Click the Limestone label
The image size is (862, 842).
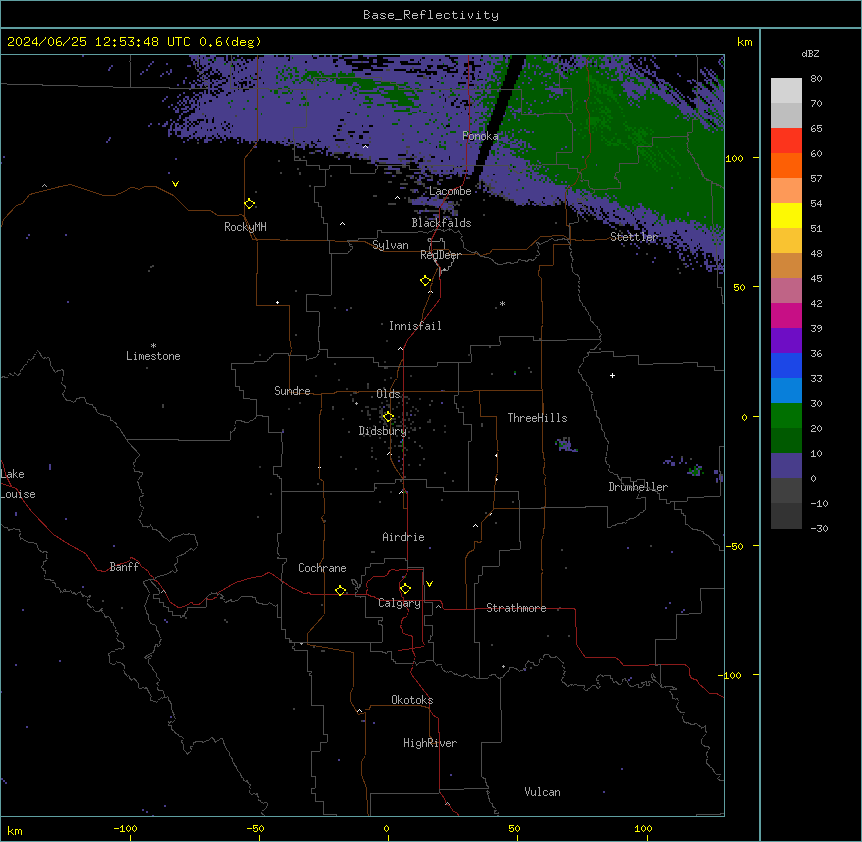pos(153,356)
